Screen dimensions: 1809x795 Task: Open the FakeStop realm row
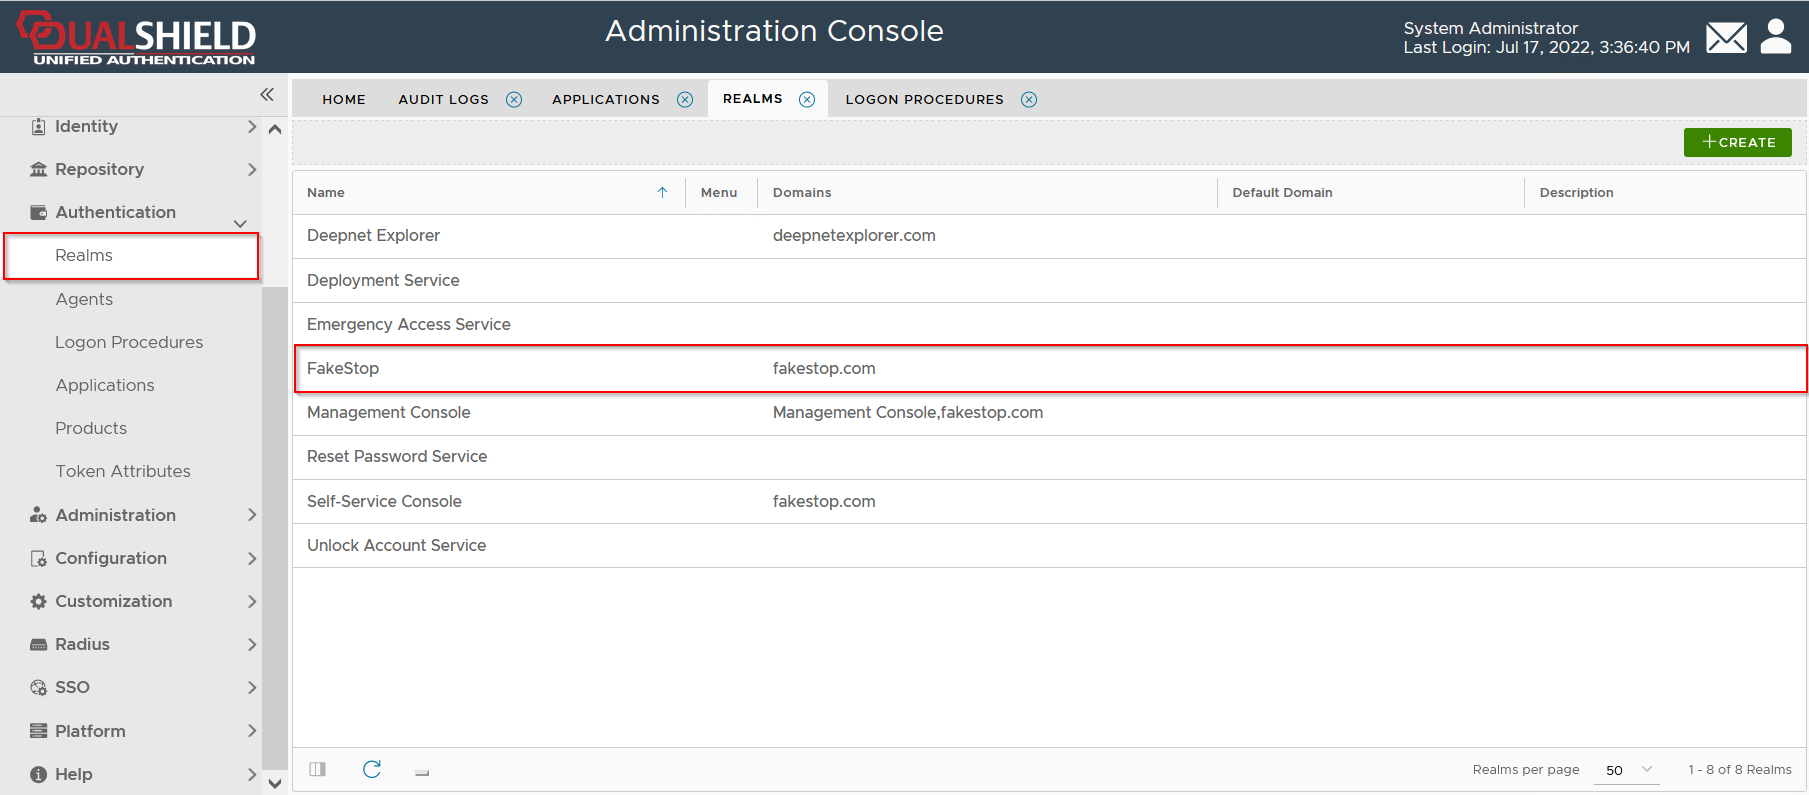tap(343, 368)
